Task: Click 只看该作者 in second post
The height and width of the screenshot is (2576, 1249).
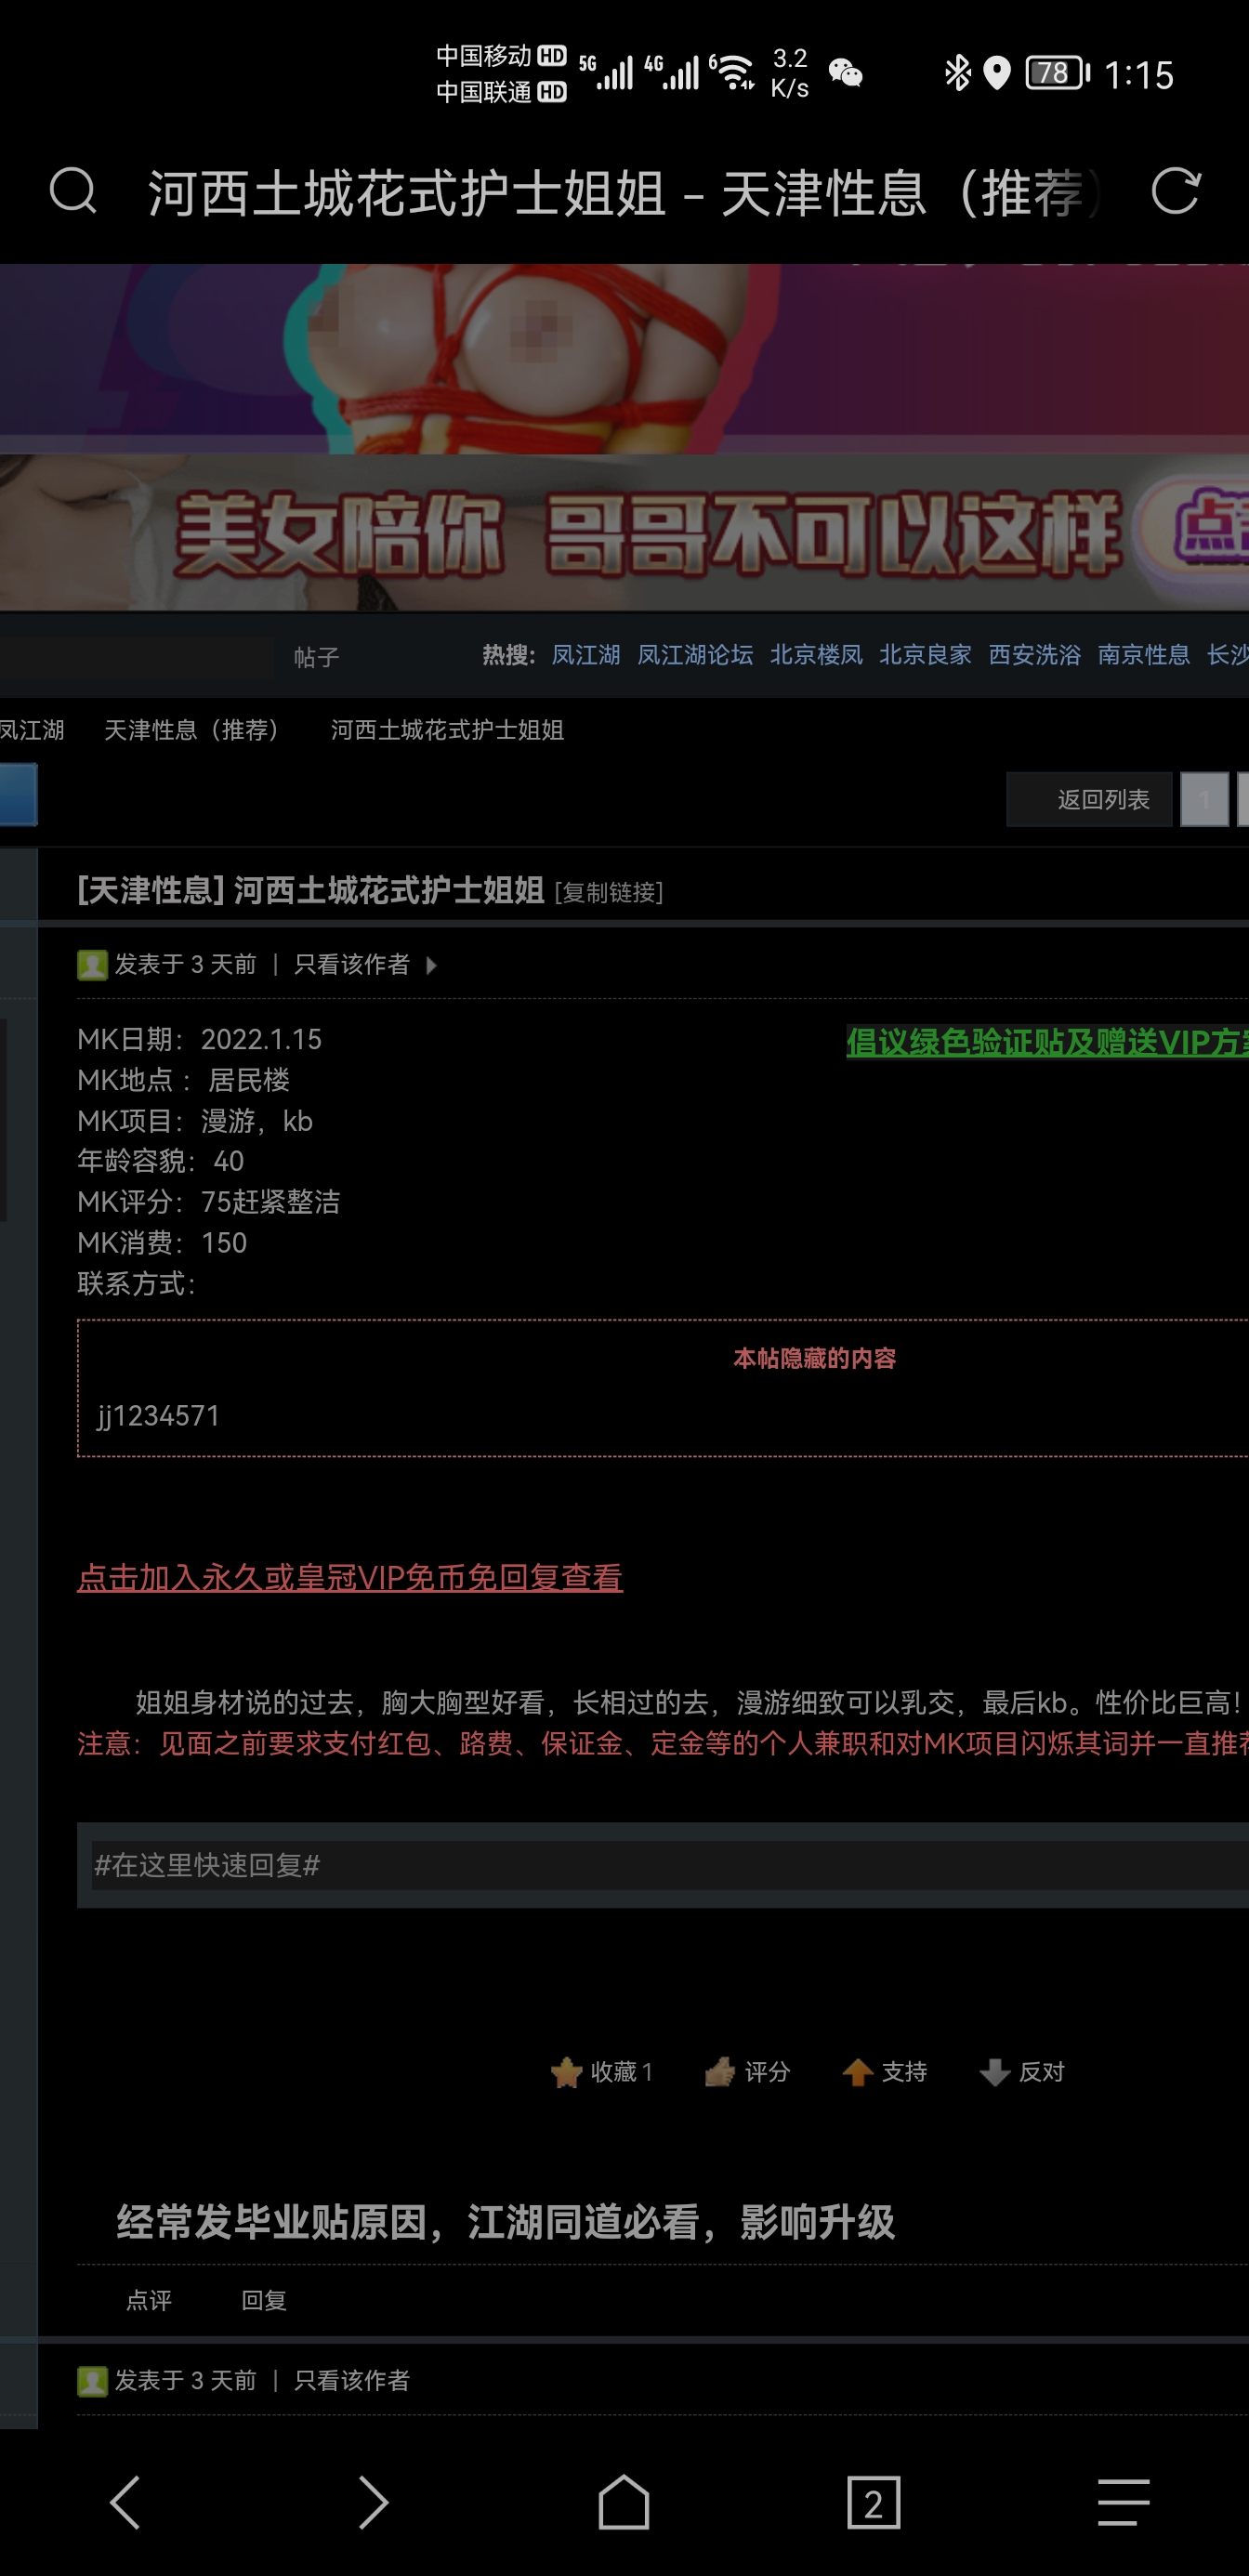Action: click(x=352, y=2380)
